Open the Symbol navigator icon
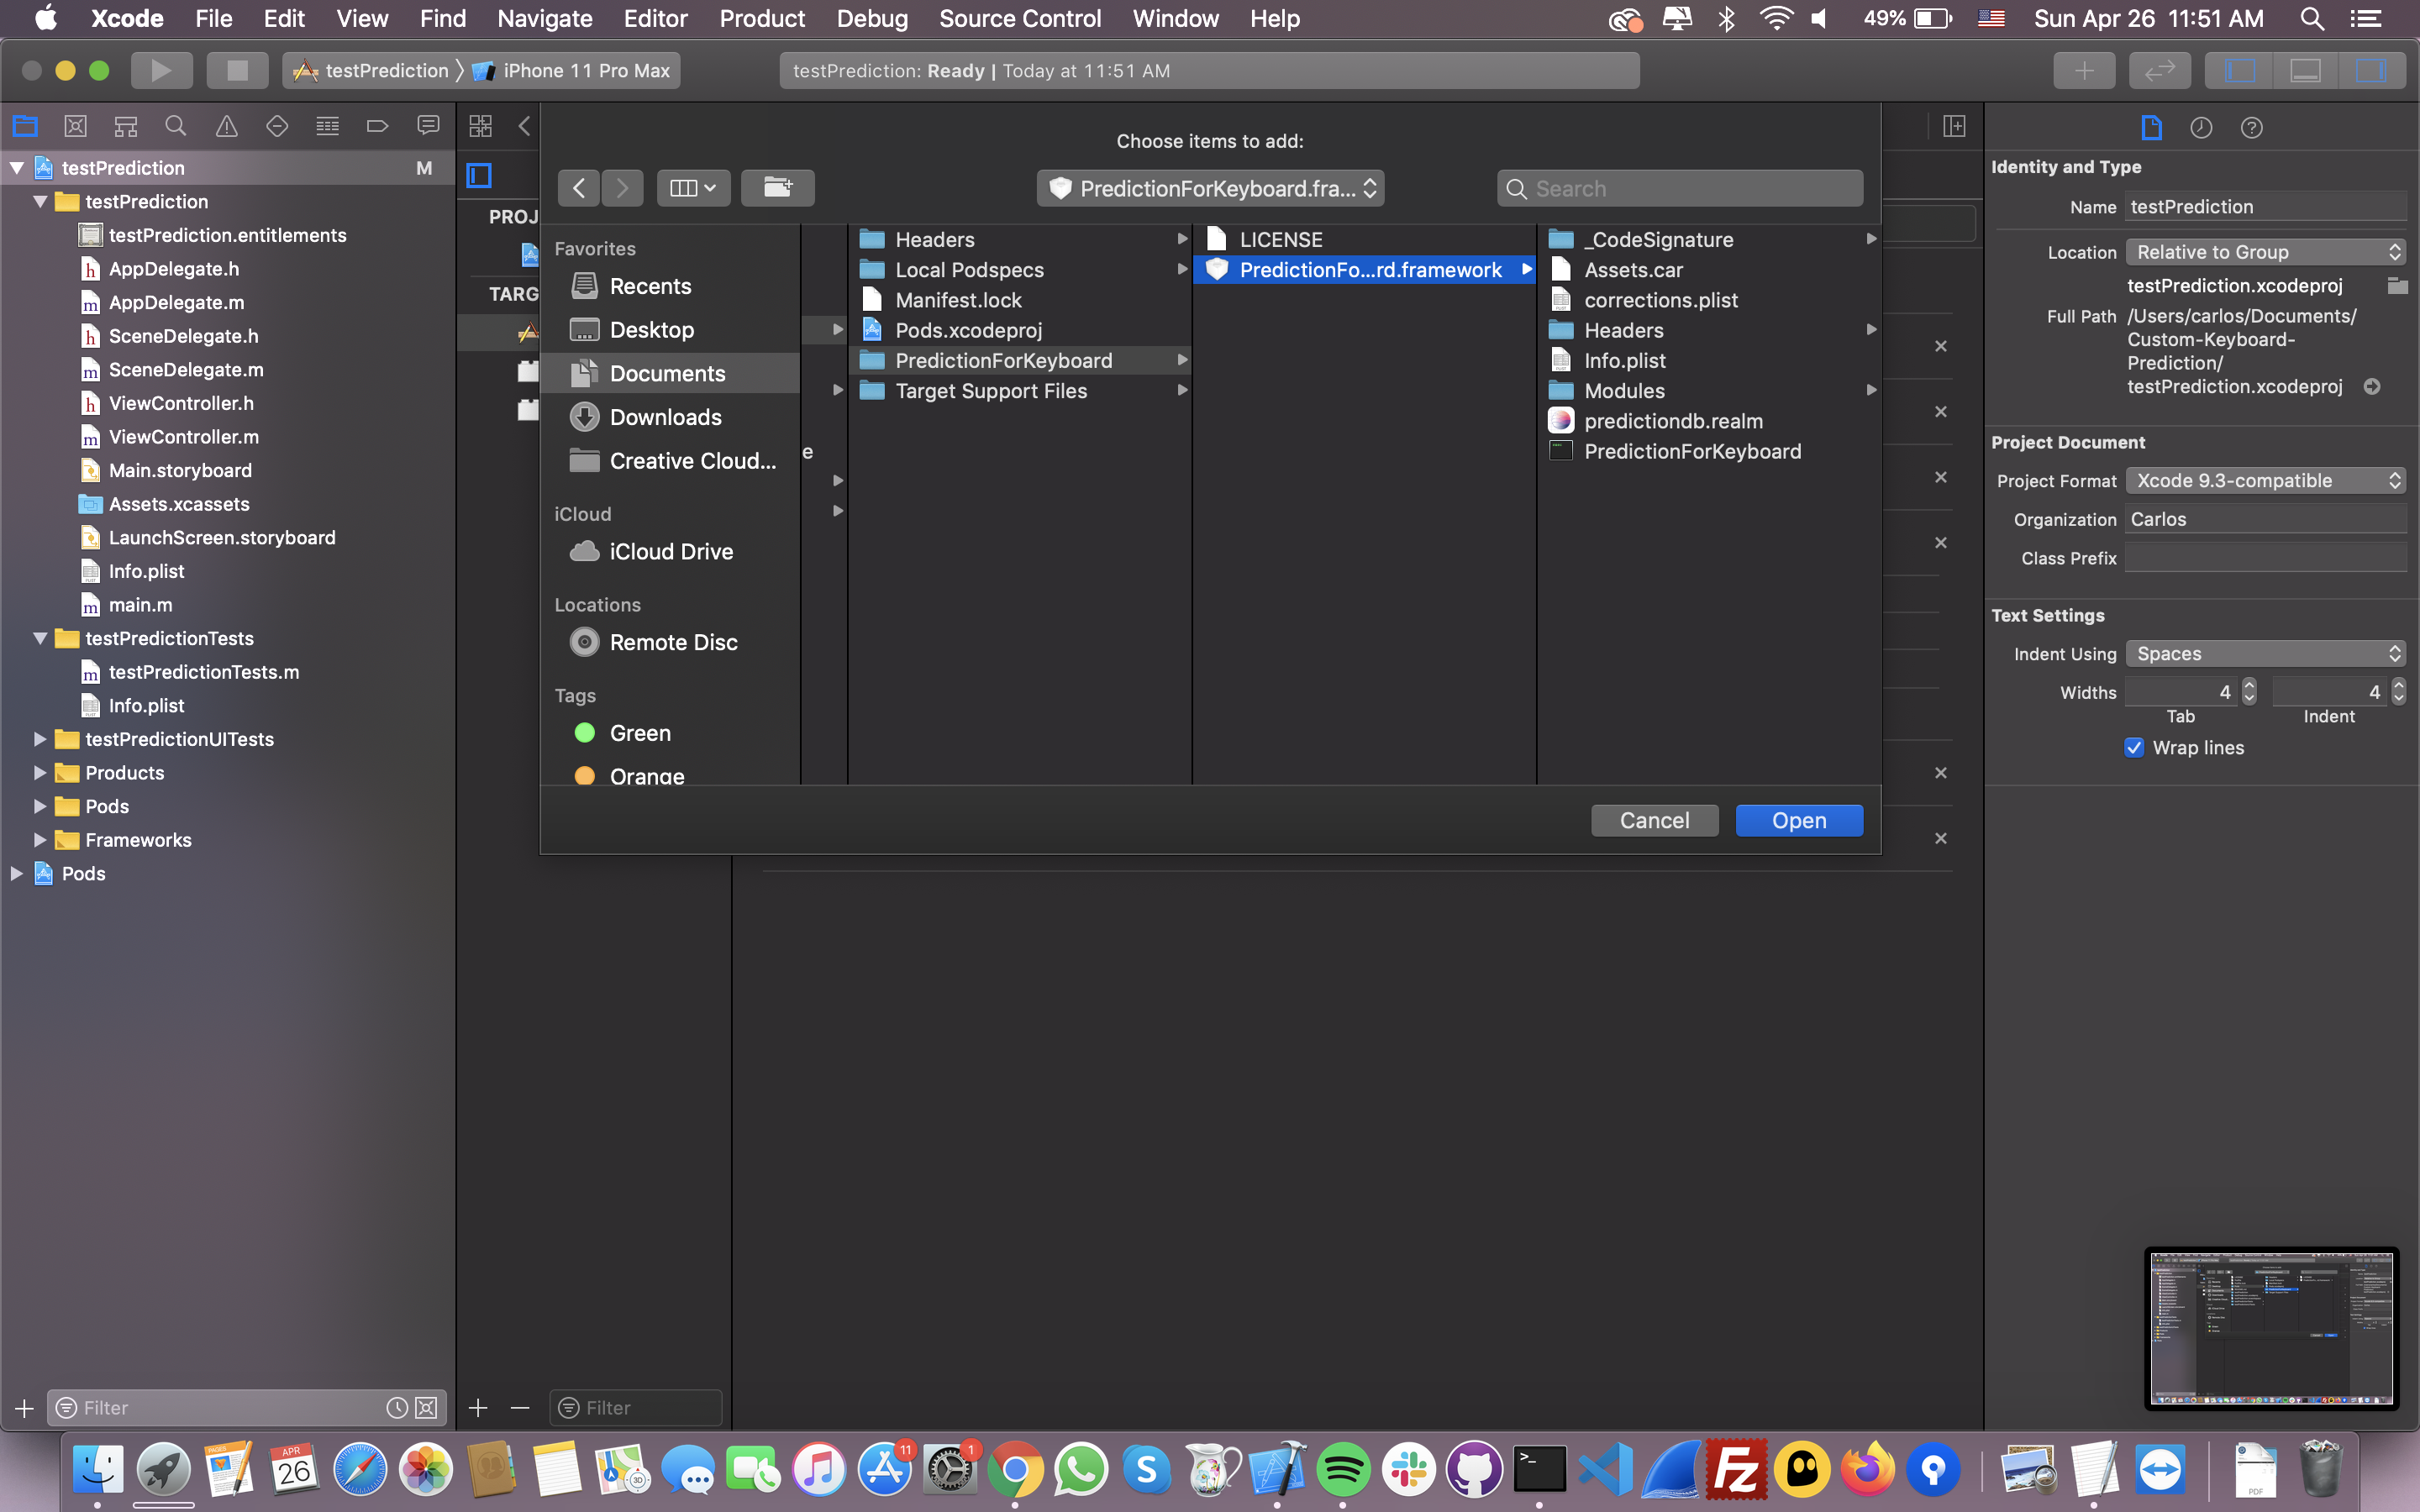This screenshot has height=1512, width=2420. 126,126
